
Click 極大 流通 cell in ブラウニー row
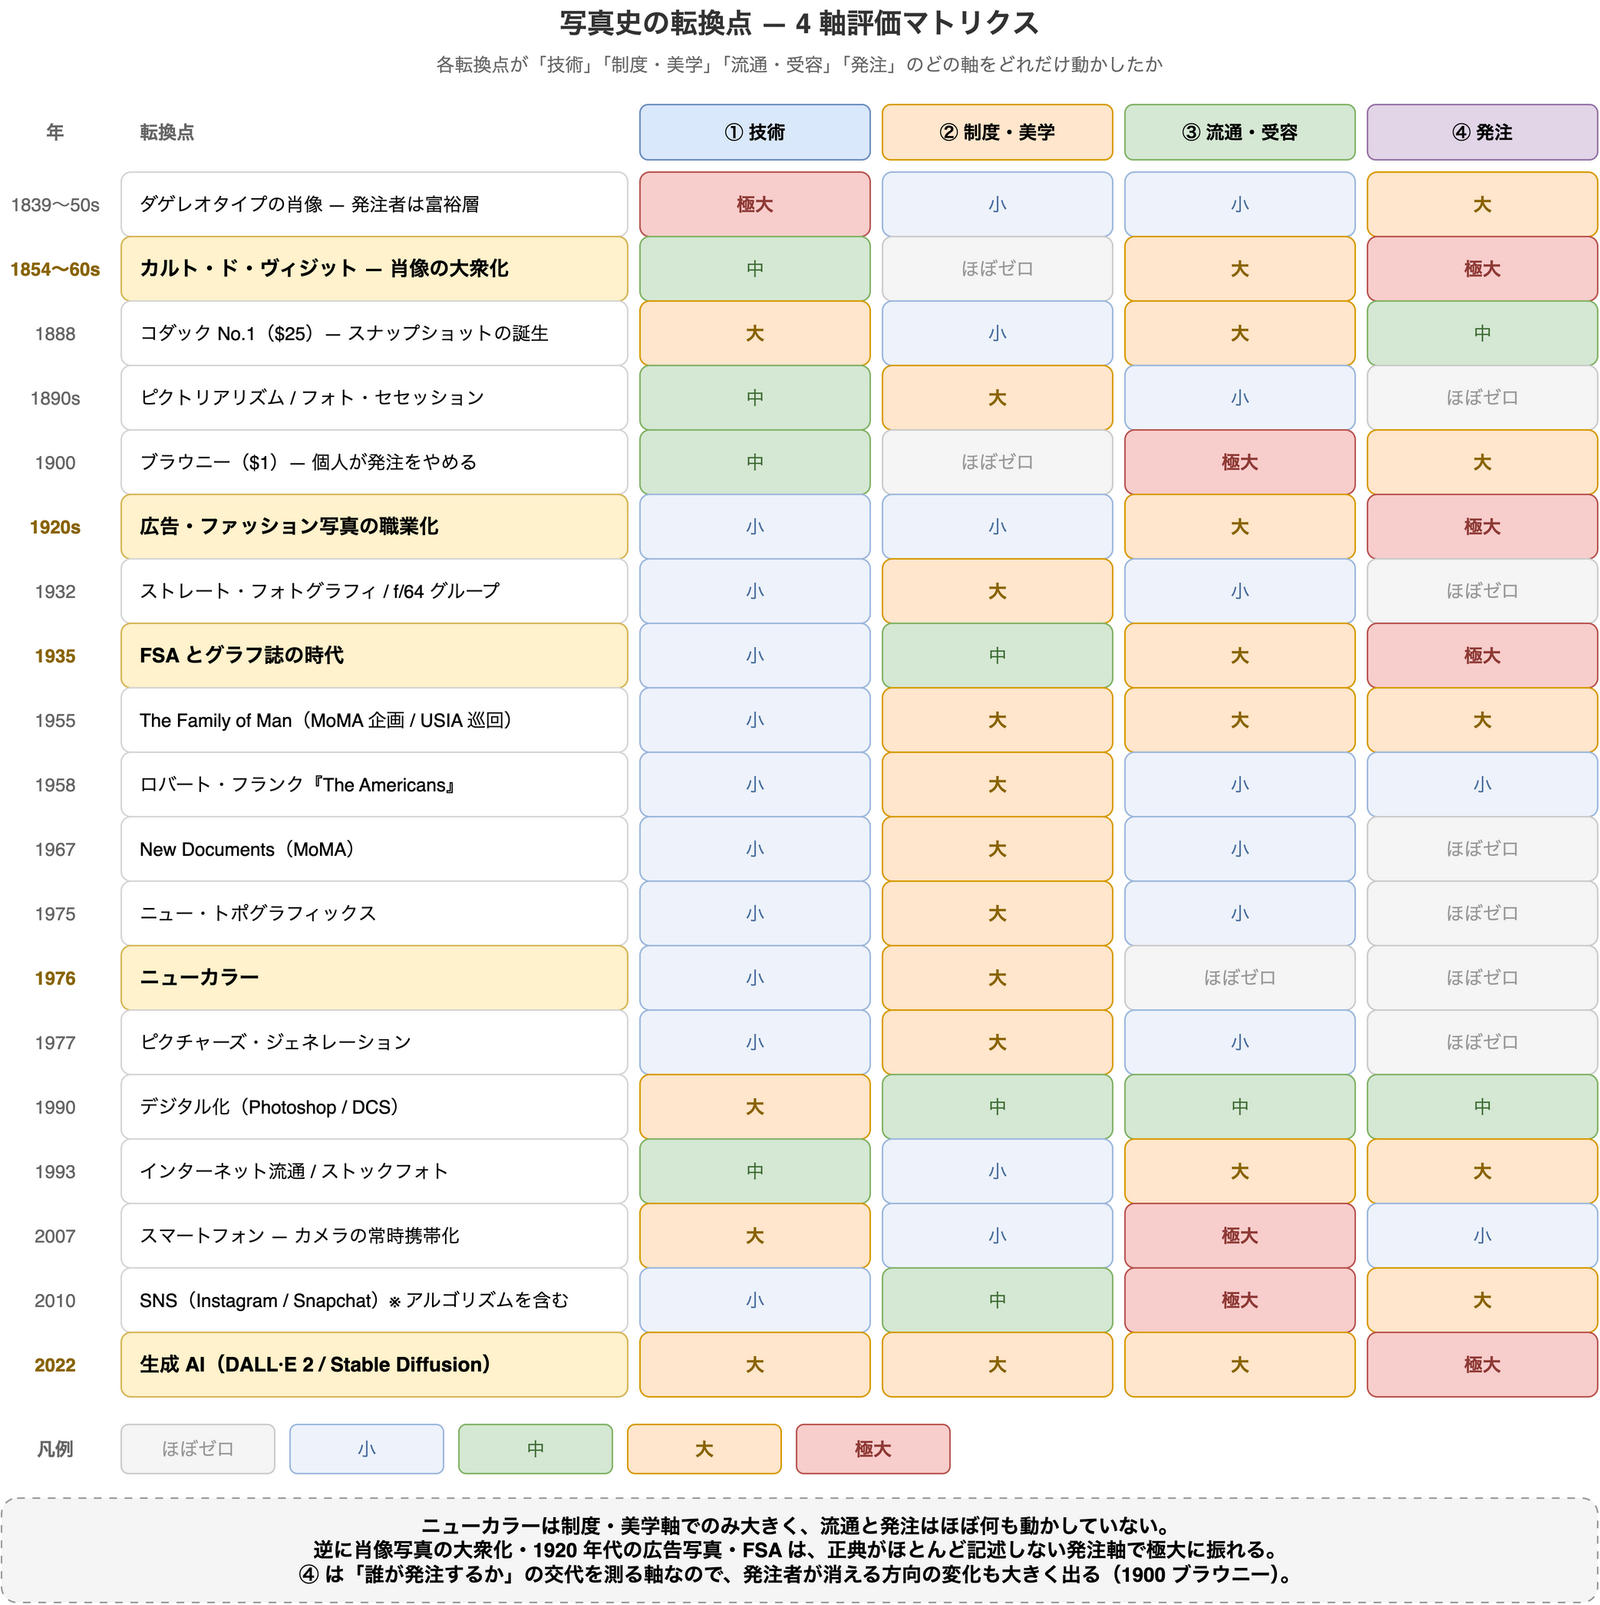[1240, 462]
